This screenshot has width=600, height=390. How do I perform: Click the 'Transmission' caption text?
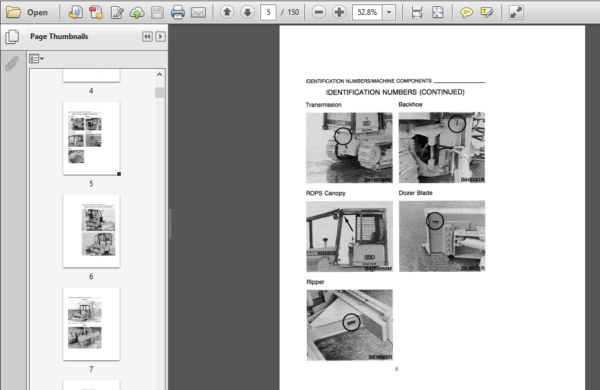(324, 104)
